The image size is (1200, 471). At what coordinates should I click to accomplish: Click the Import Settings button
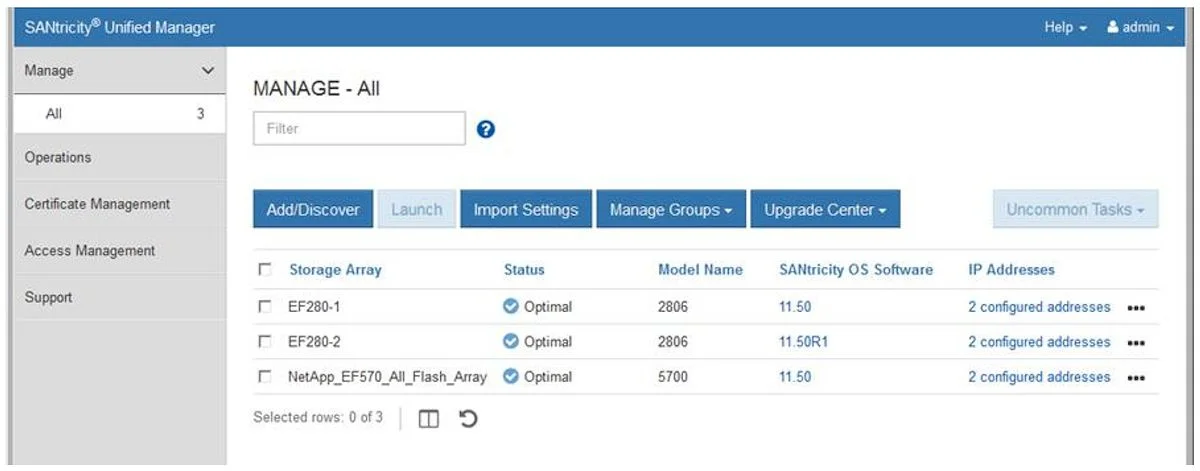[x=526, y=210]
